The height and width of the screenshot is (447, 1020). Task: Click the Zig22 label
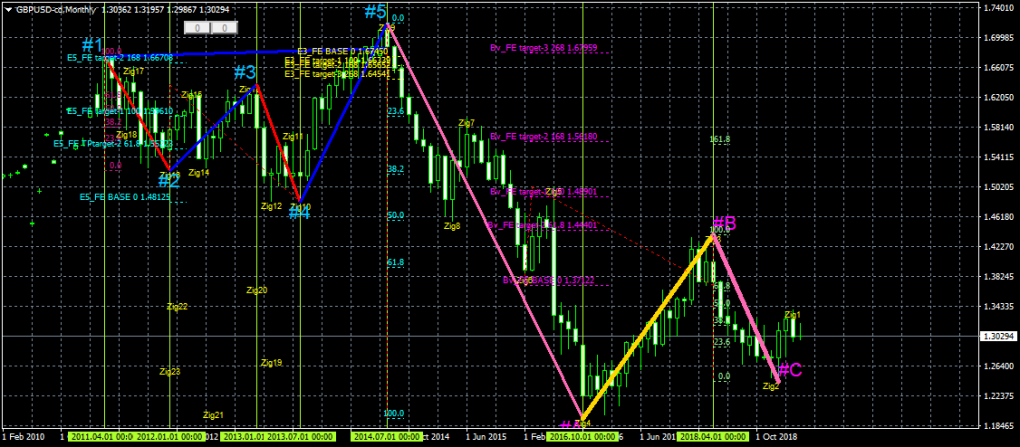point(177,306)
